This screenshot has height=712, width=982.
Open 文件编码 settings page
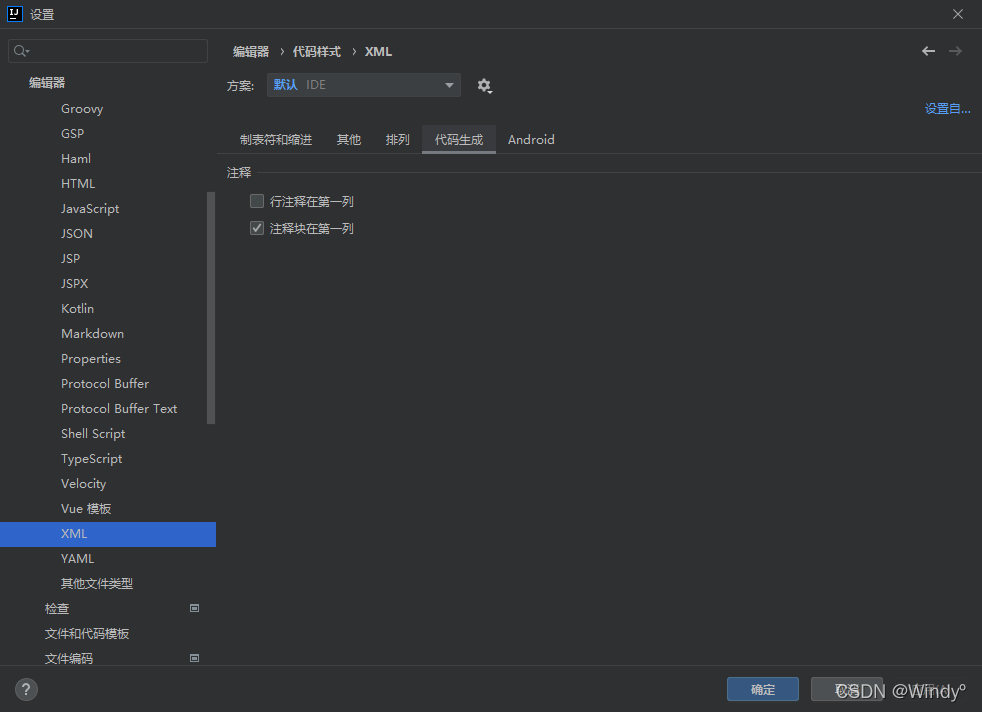(69, 659)
